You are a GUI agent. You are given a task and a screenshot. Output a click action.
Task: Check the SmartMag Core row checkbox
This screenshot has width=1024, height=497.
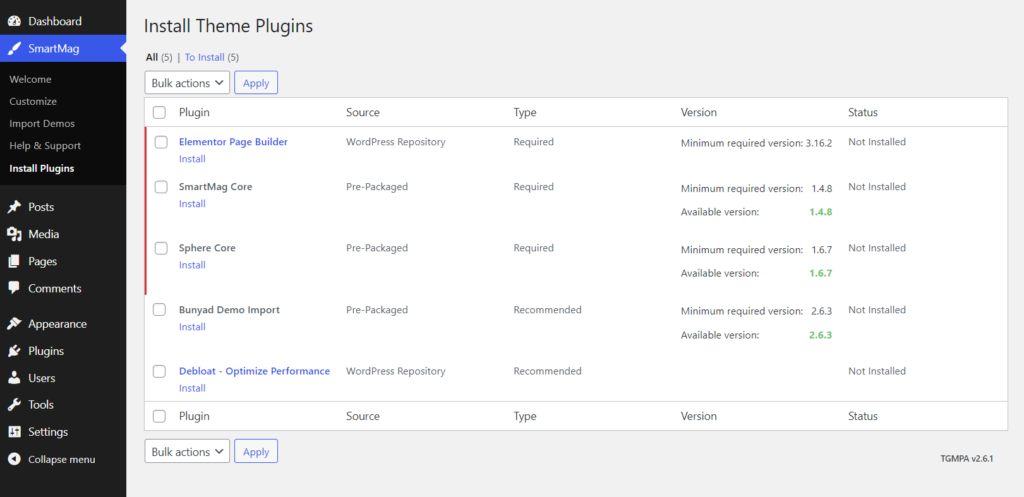coord(161,187)
